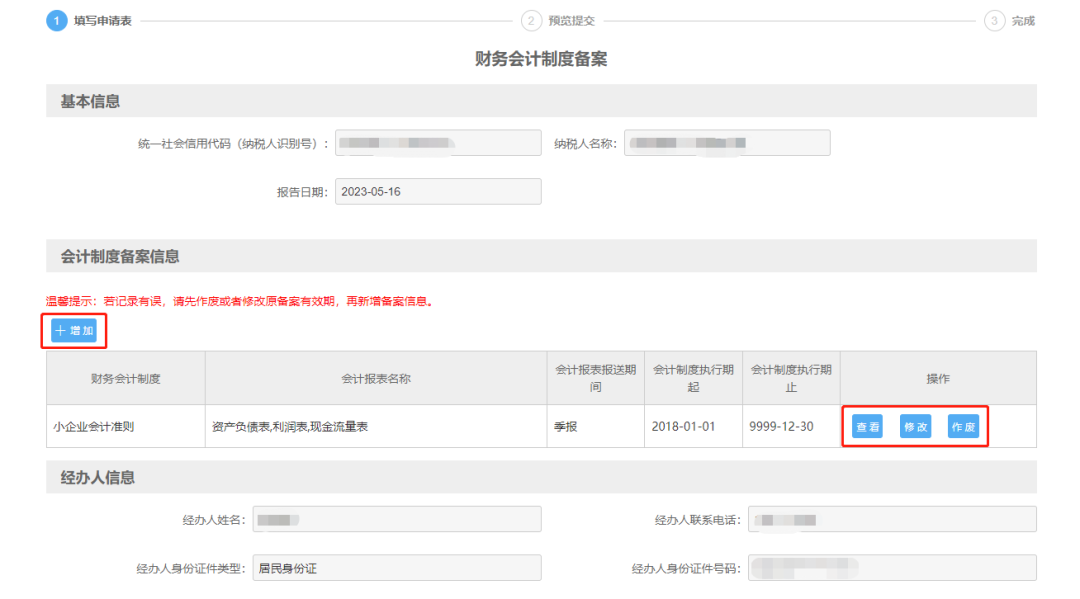The image size is (1080, 599).
Task: Click the 会计制度执行期起 column header
Action: pos(694,379)
